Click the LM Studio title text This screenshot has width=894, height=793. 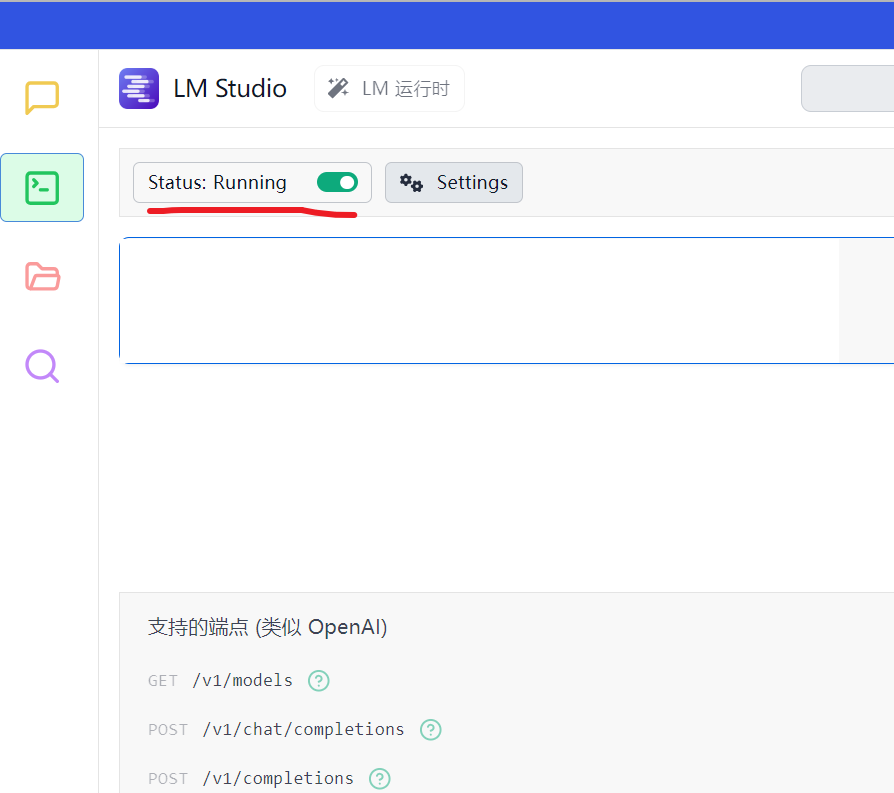pyautogui.click(x=230, y=89)
